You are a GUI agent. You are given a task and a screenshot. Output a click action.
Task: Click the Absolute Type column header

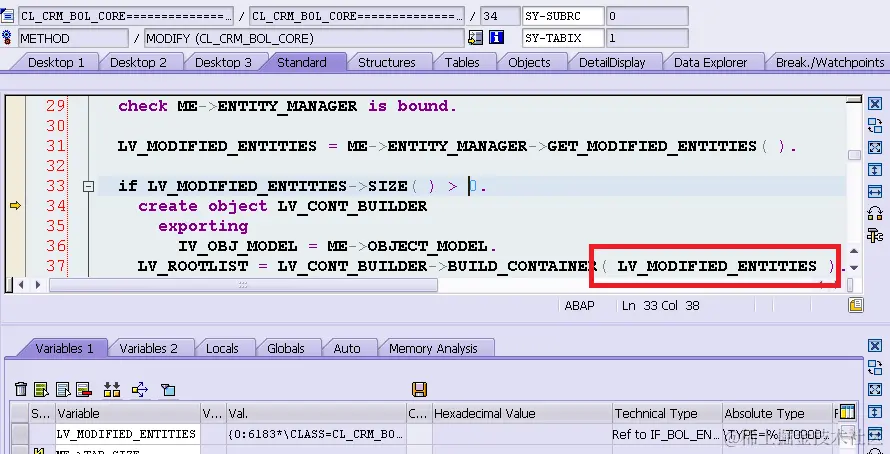pos(778,413)
